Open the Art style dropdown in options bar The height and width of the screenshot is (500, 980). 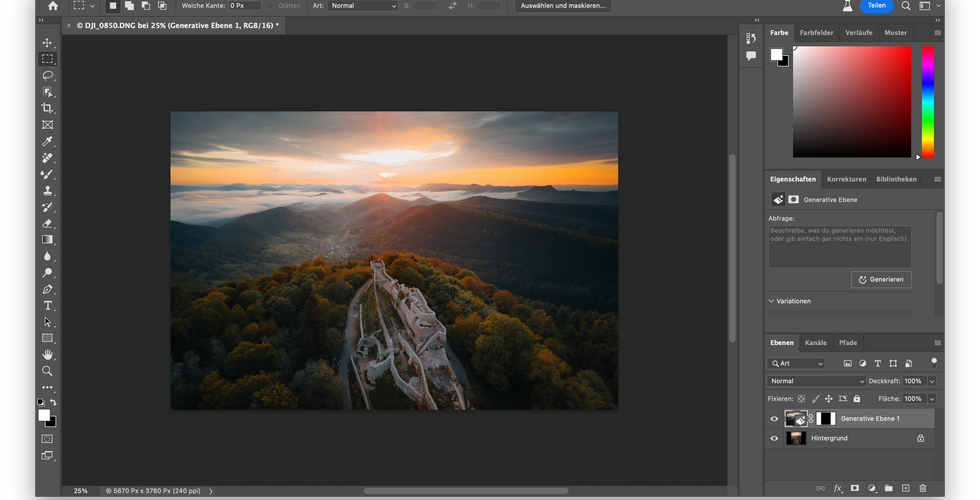click(x=363, y=6)
